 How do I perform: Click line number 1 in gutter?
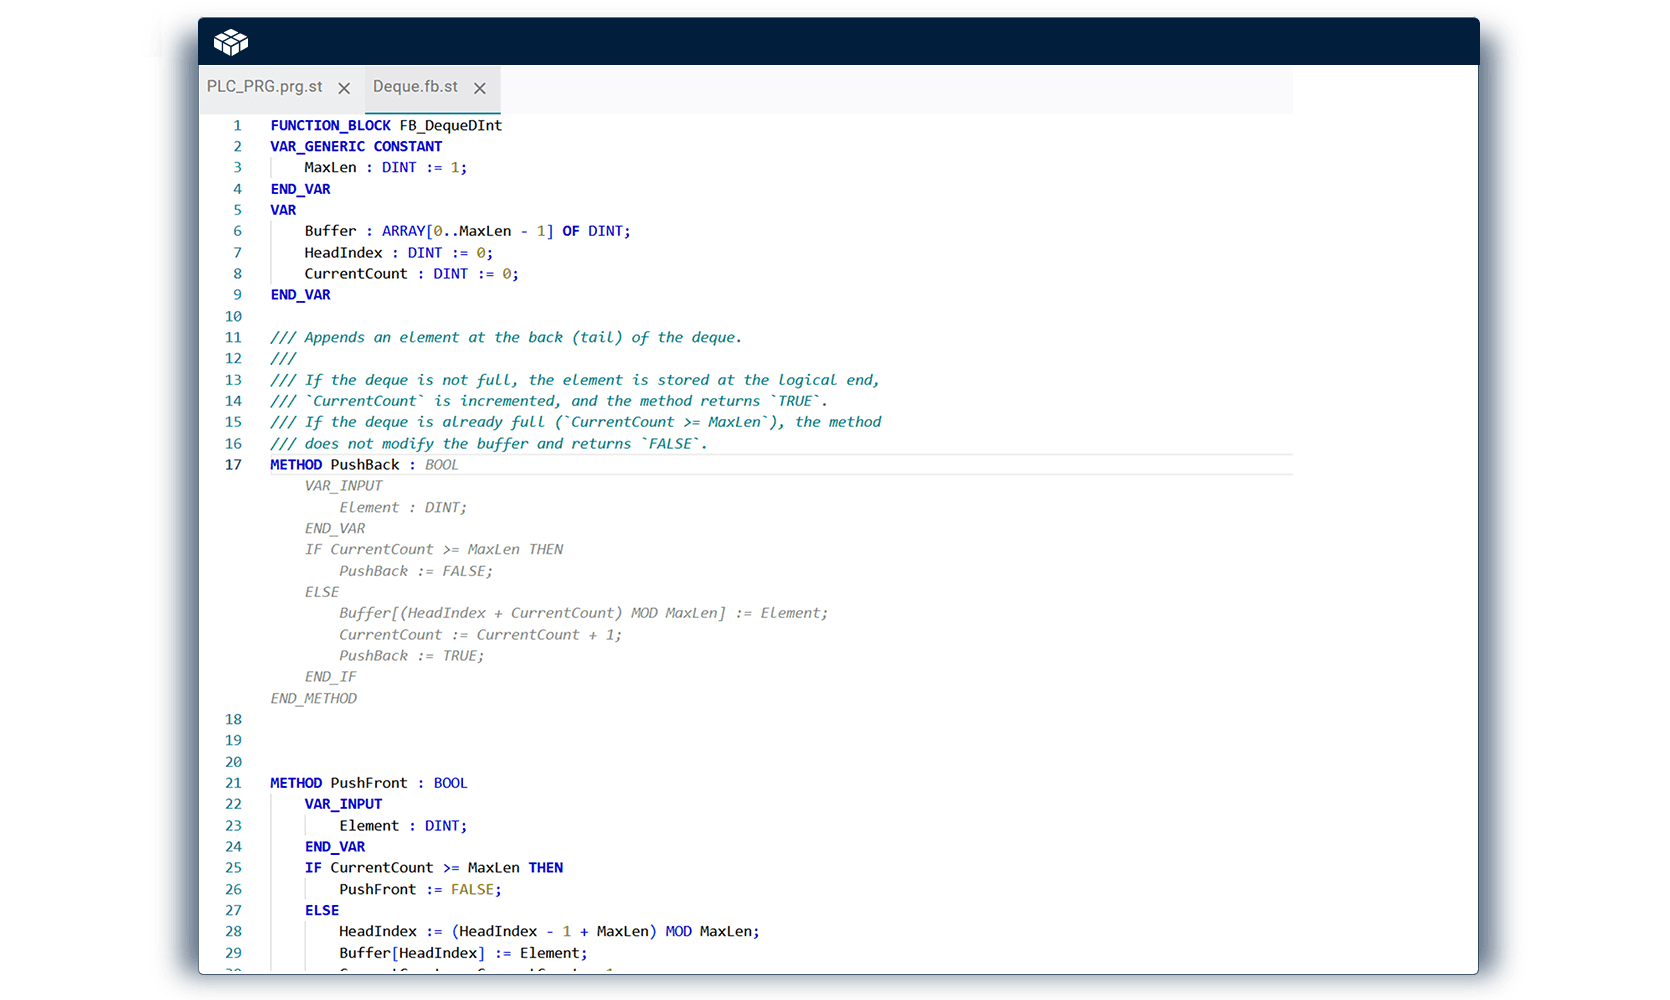click(x=237, y=125)
